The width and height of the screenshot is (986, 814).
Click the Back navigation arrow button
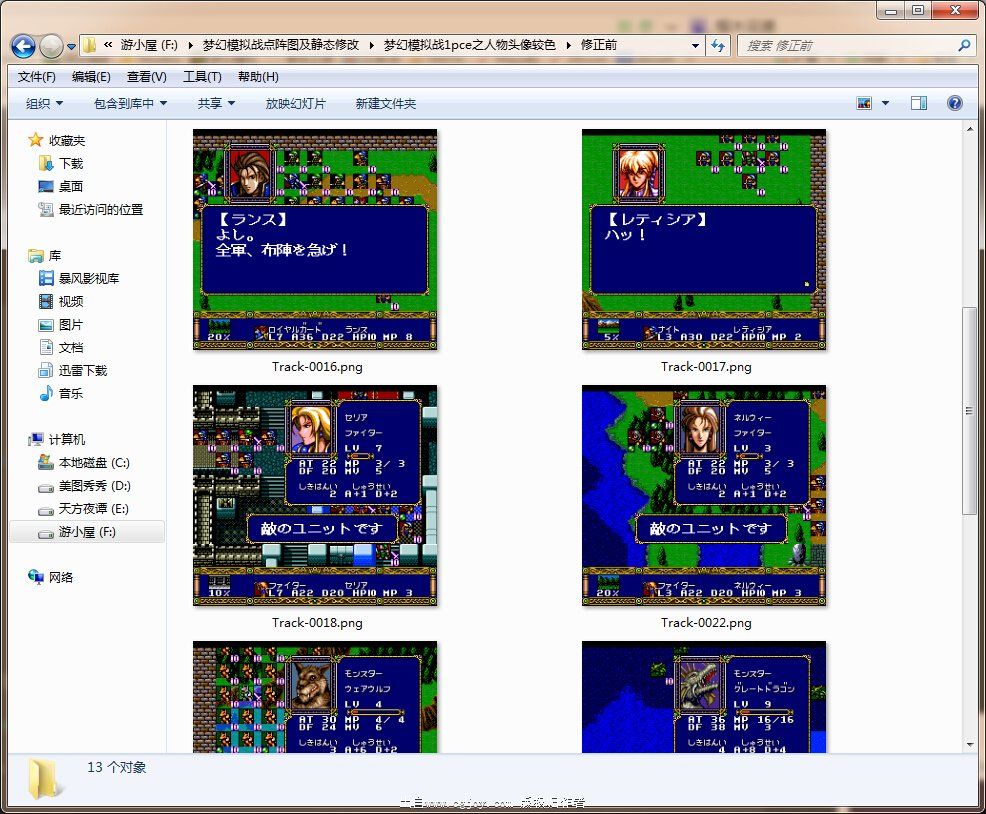(23, 46)
